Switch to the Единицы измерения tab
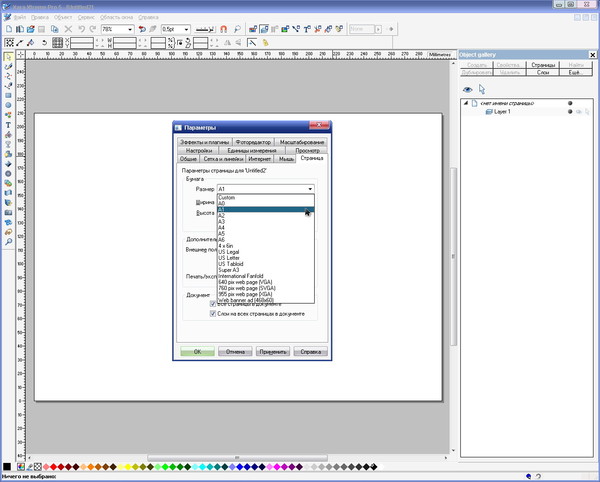Viewport: 600px width, 482px height. (x=252, y=150)
